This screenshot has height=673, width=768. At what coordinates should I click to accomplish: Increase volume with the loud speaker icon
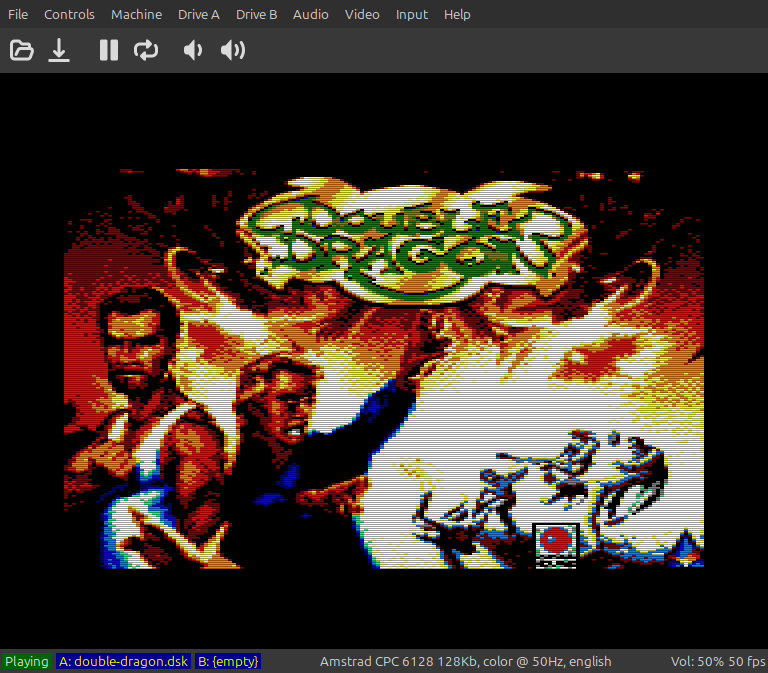(x=233, y=50)
